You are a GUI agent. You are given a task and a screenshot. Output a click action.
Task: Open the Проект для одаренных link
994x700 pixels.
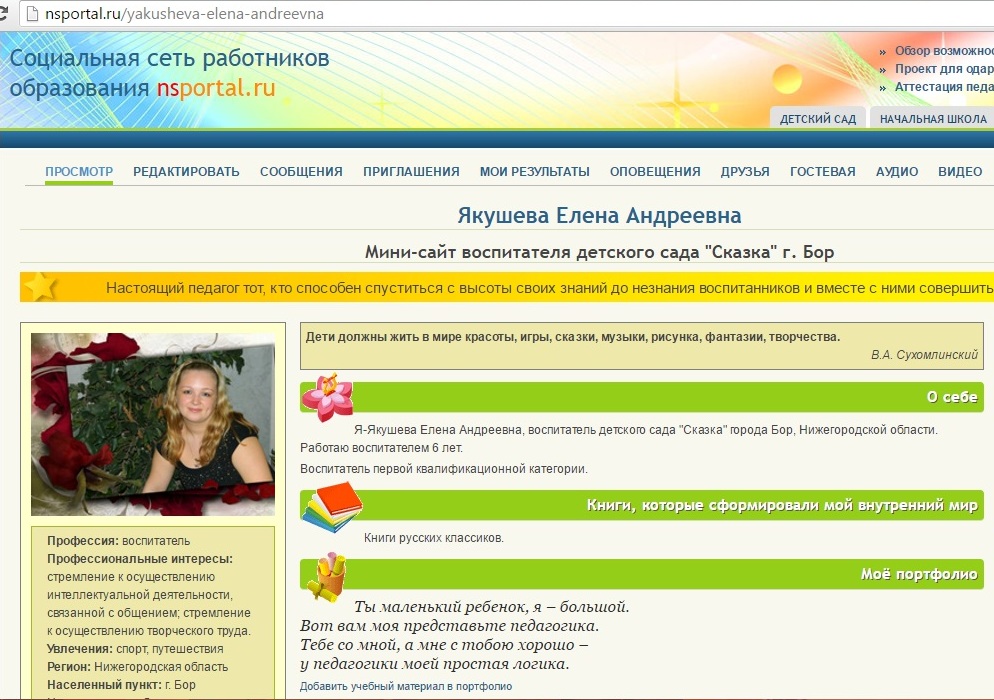pos(944,68)
